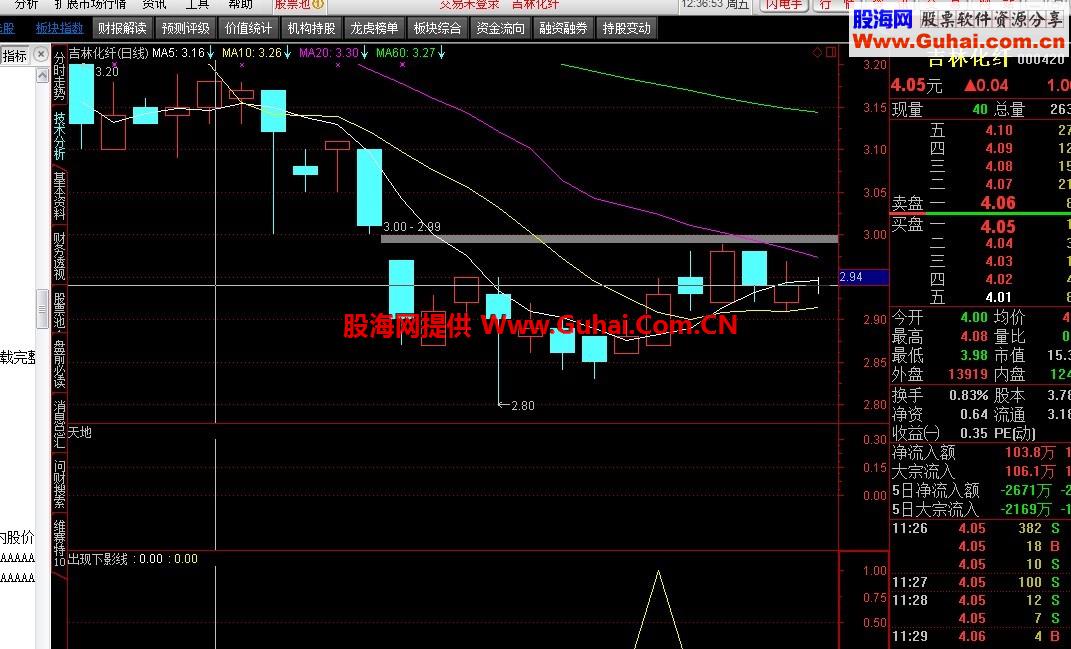Viewport: 1071px width, 649px height.
Task: Click the 换手 0.83% value
Action: pos(969,396)
